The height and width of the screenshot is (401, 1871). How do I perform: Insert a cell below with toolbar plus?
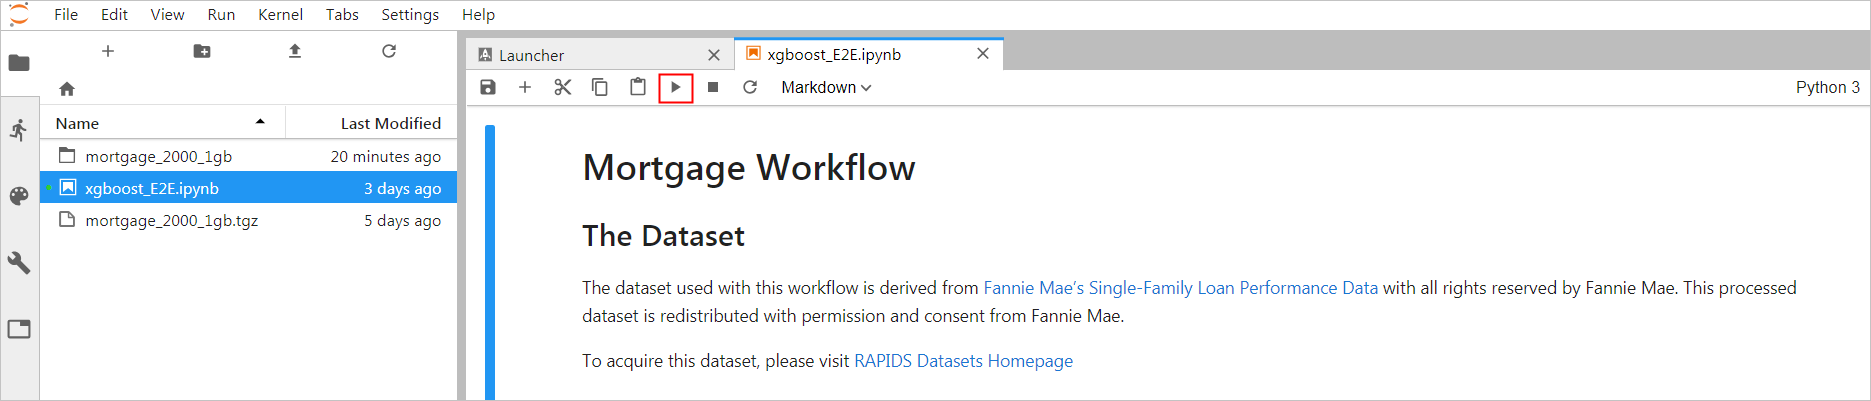pyautogui.click(x=525, y=87)
